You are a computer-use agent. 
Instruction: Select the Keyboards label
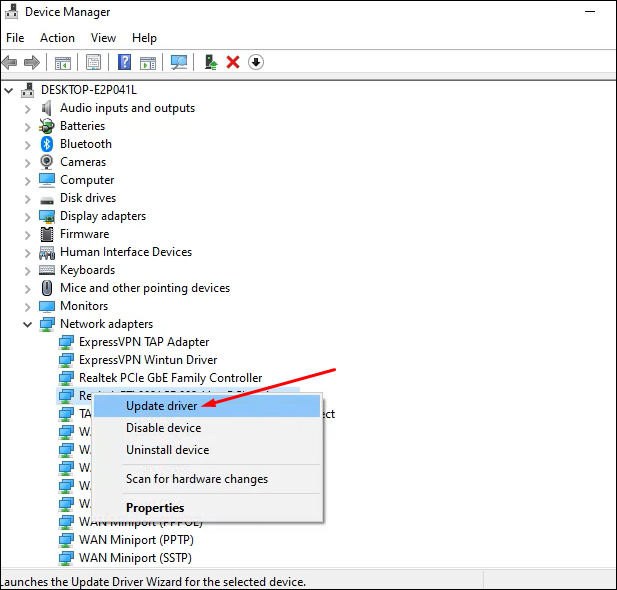point(87,270)
